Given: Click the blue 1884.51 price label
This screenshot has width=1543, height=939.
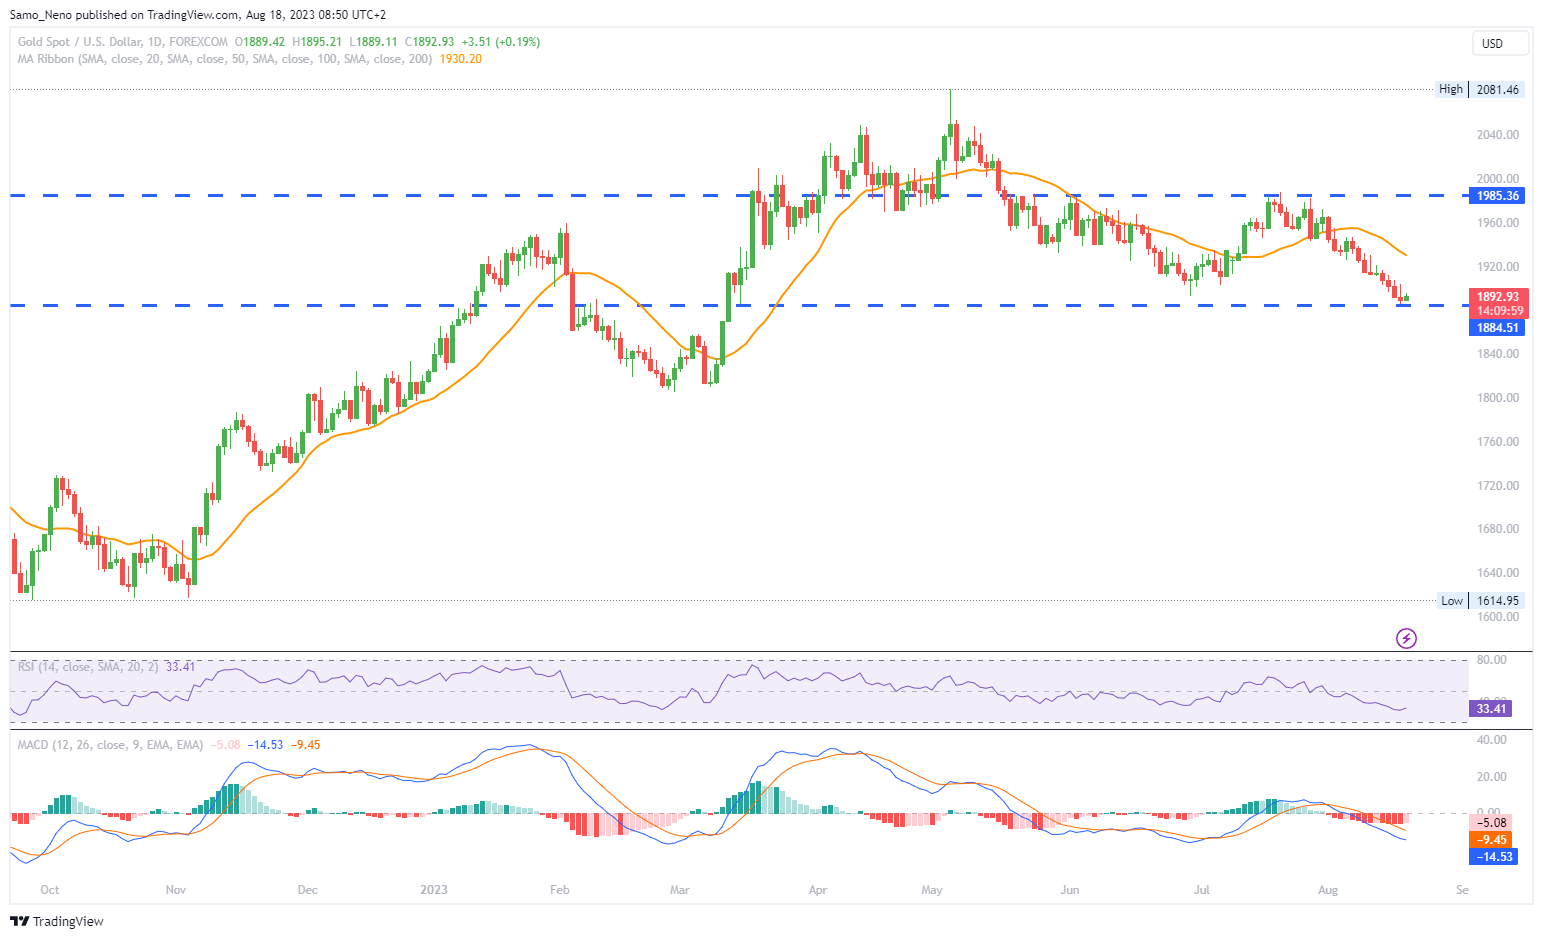Looking at the screenshot, I should [x=1498, y=328].
